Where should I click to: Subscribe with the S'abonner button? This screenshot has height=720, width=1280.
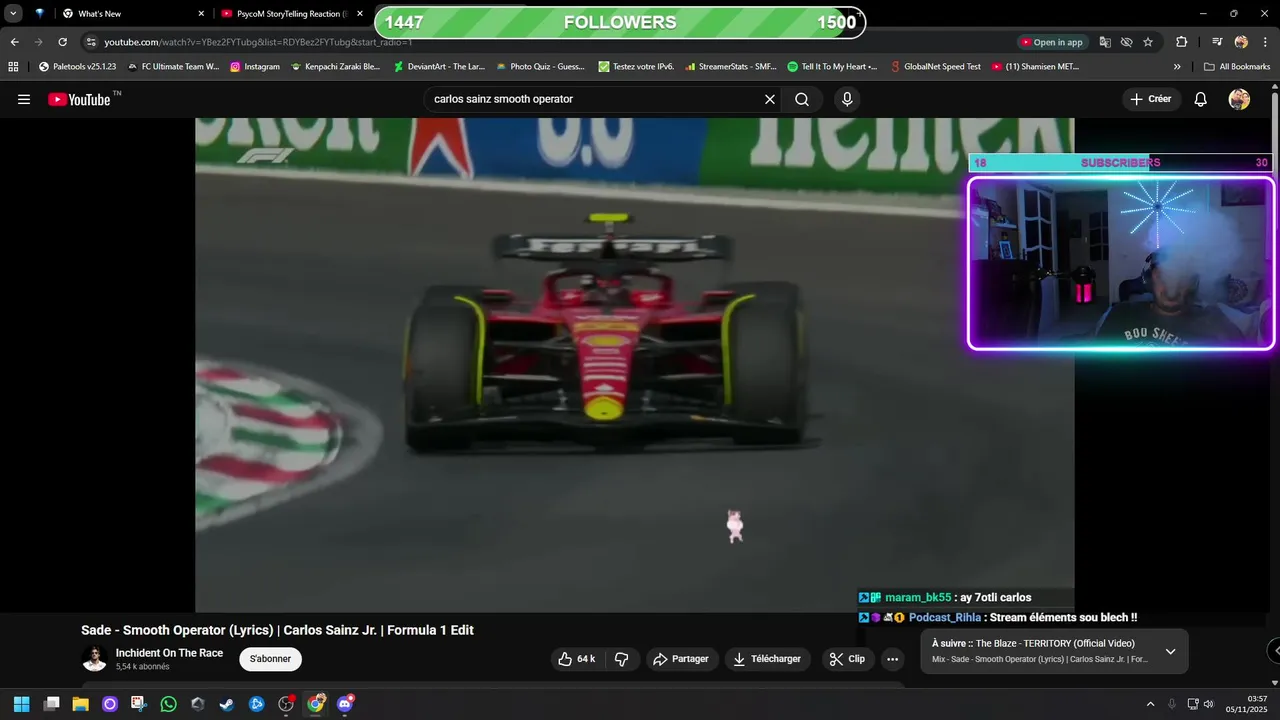pyautogui.click(x=270, y=659)
